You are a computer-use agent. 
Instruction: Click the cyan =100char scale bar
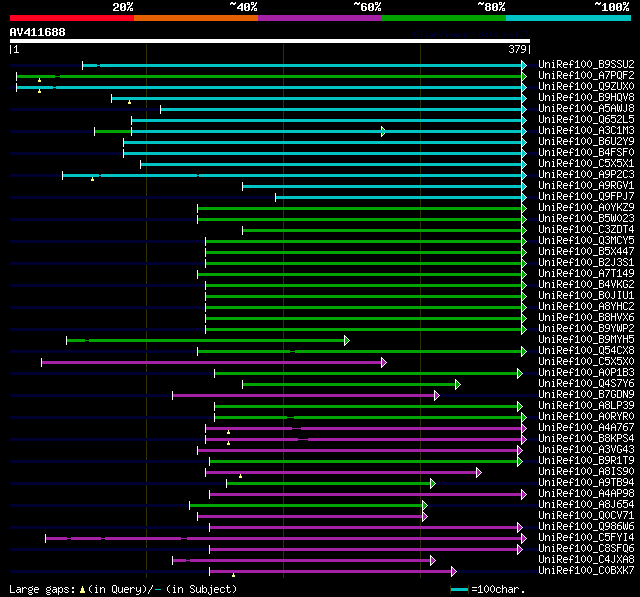(460, 590)
